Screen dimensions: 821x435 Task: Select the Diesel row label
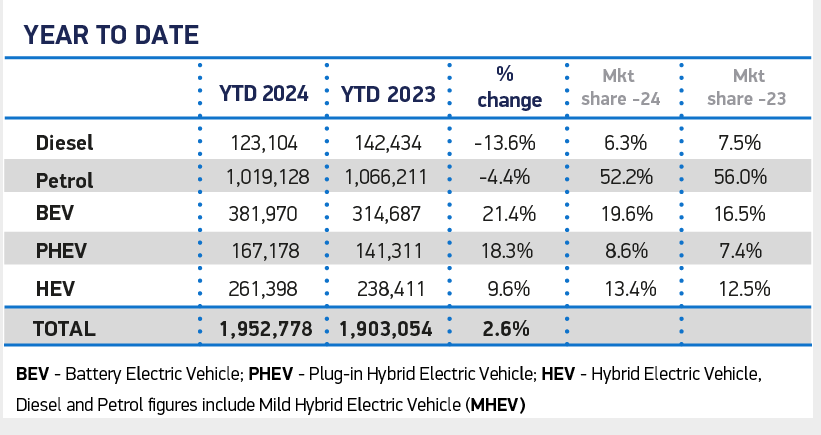(x=64, y=143)
